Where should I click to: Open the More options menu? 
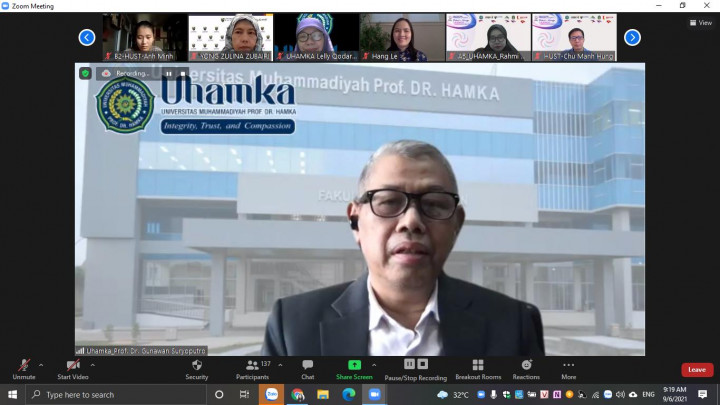(x=568, y=370)
